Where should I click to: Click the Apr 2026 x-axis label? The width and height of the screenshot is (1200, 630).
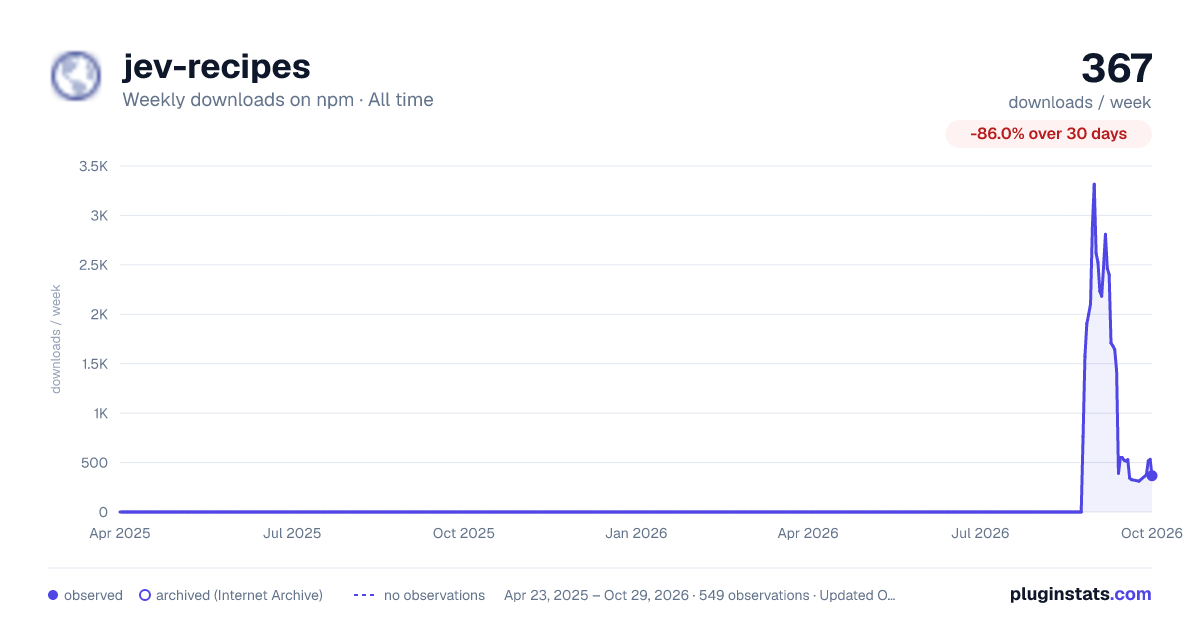point(807,533)
